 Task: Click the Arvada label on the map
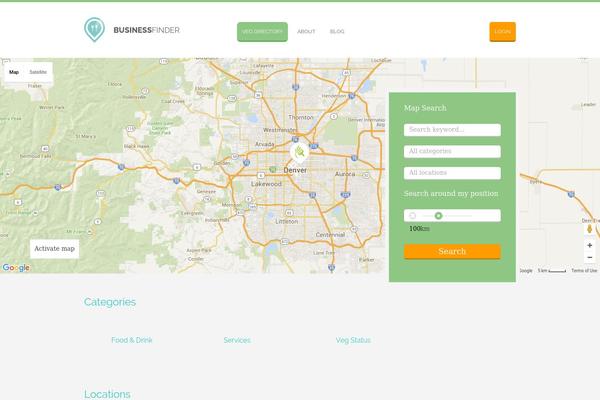point(265,144)
